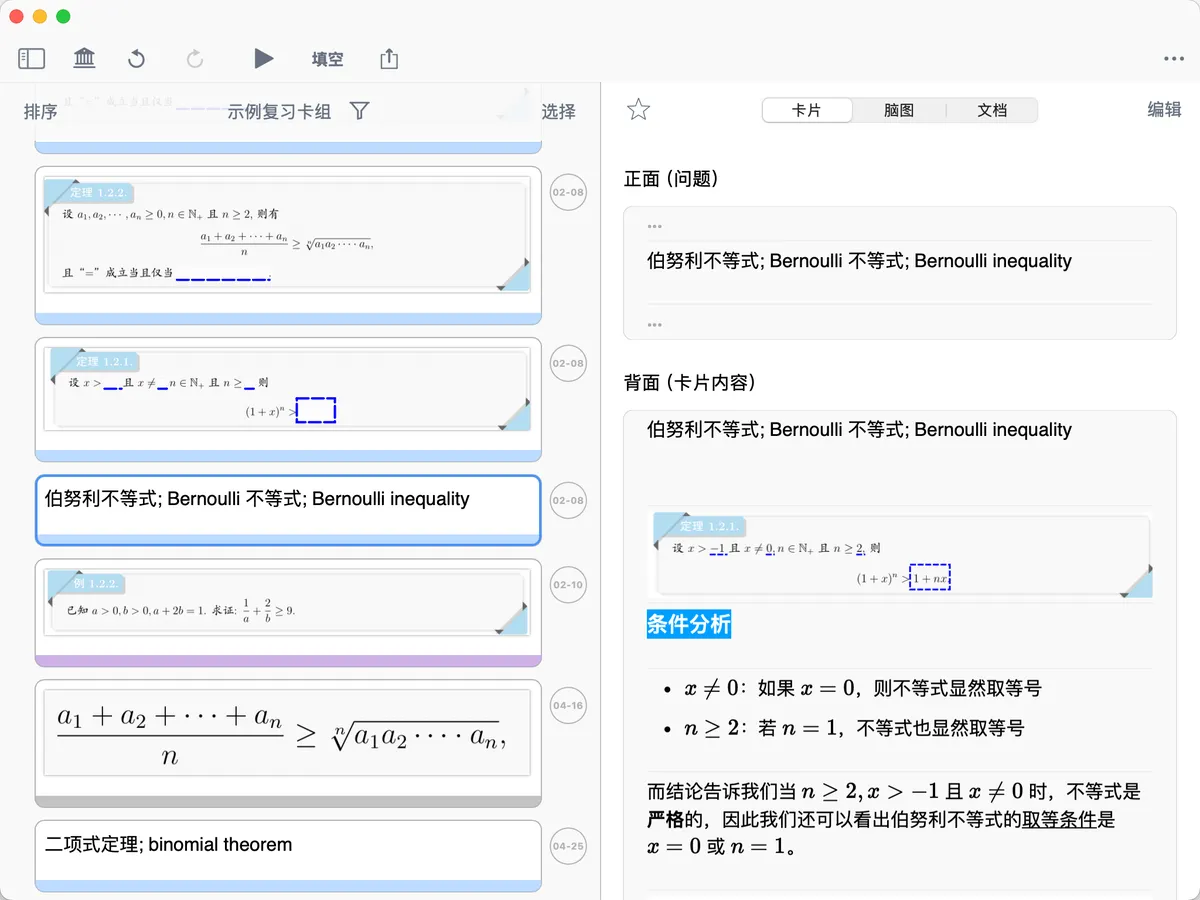Open the 排序 sort option
This screenshot has height=900, width=1200.
(41, 111)
